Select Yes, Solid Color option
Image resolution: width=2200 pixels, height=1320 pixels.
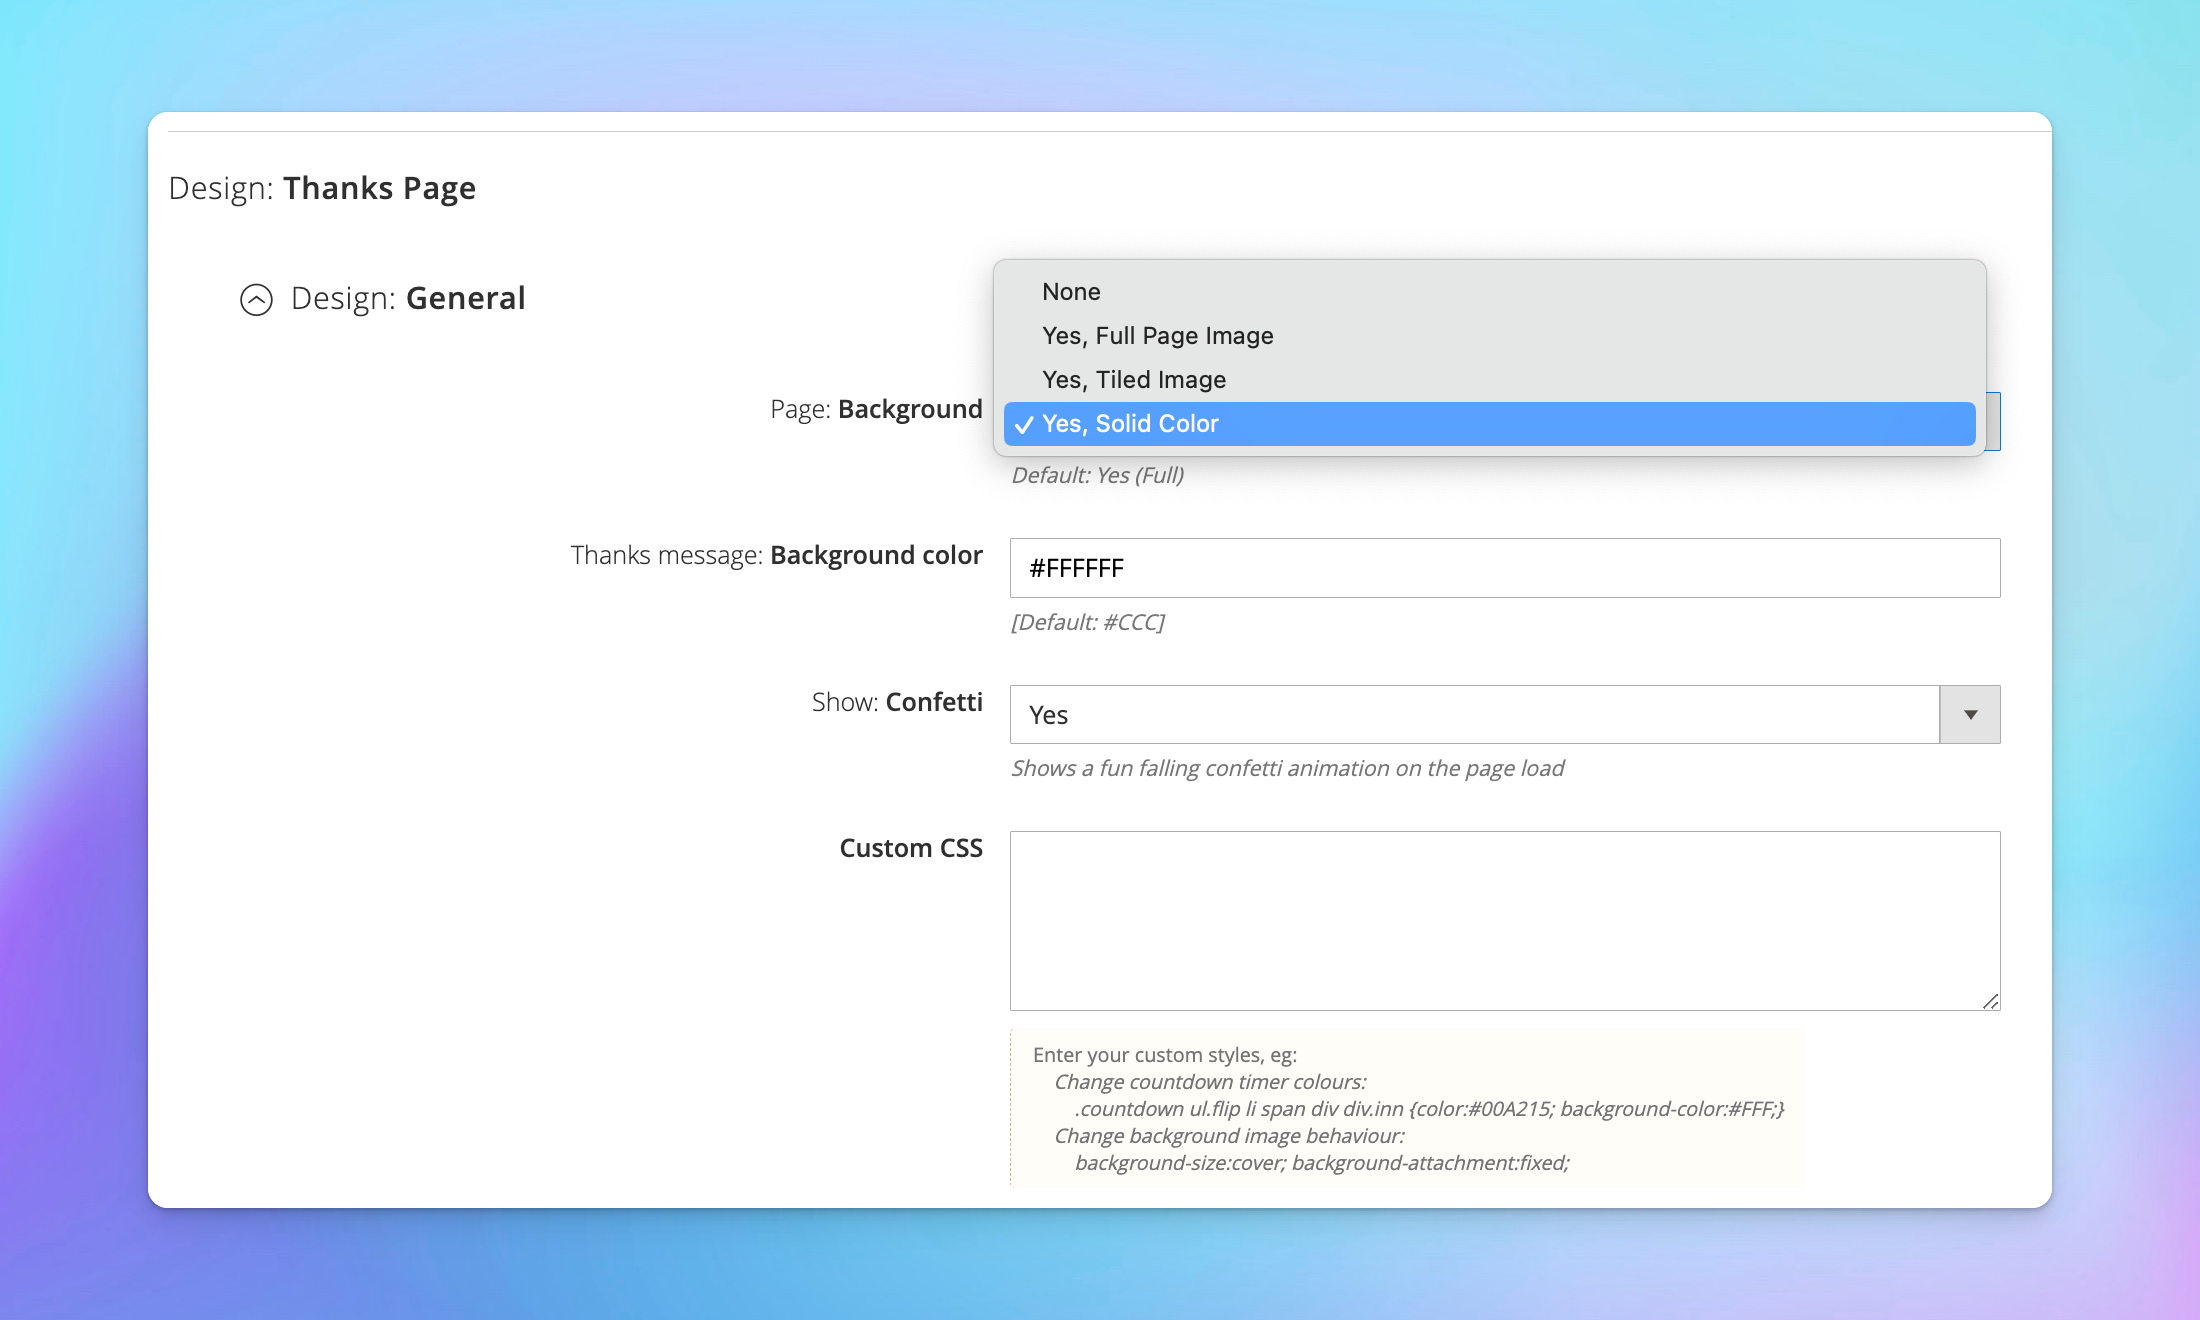pos(1489,424)
